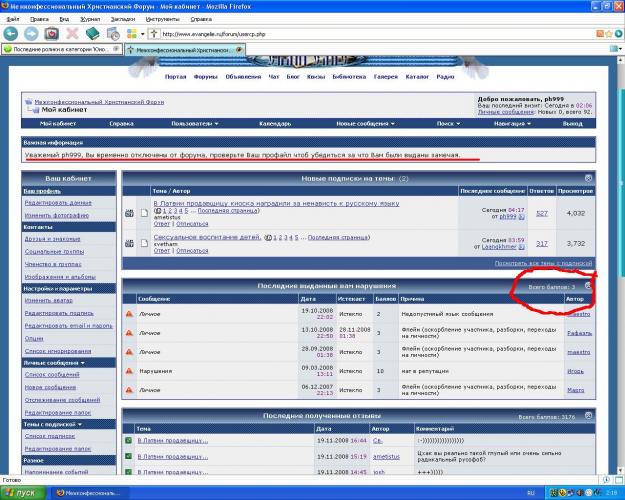Screen dimensions: 625x500
Task: Click the browser Forward arrow button
Action: [x=31, y=33]
